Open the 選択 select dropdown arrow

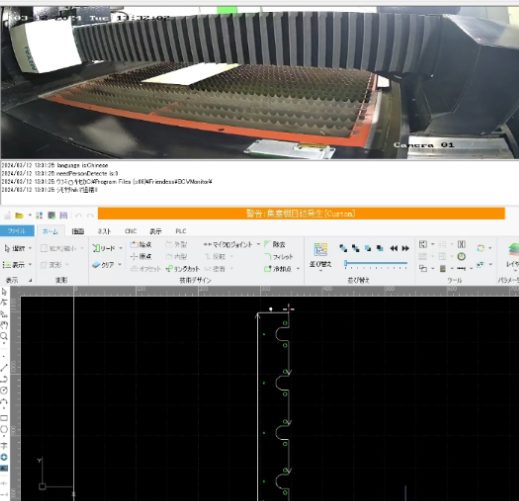click(x=30, y=248)
